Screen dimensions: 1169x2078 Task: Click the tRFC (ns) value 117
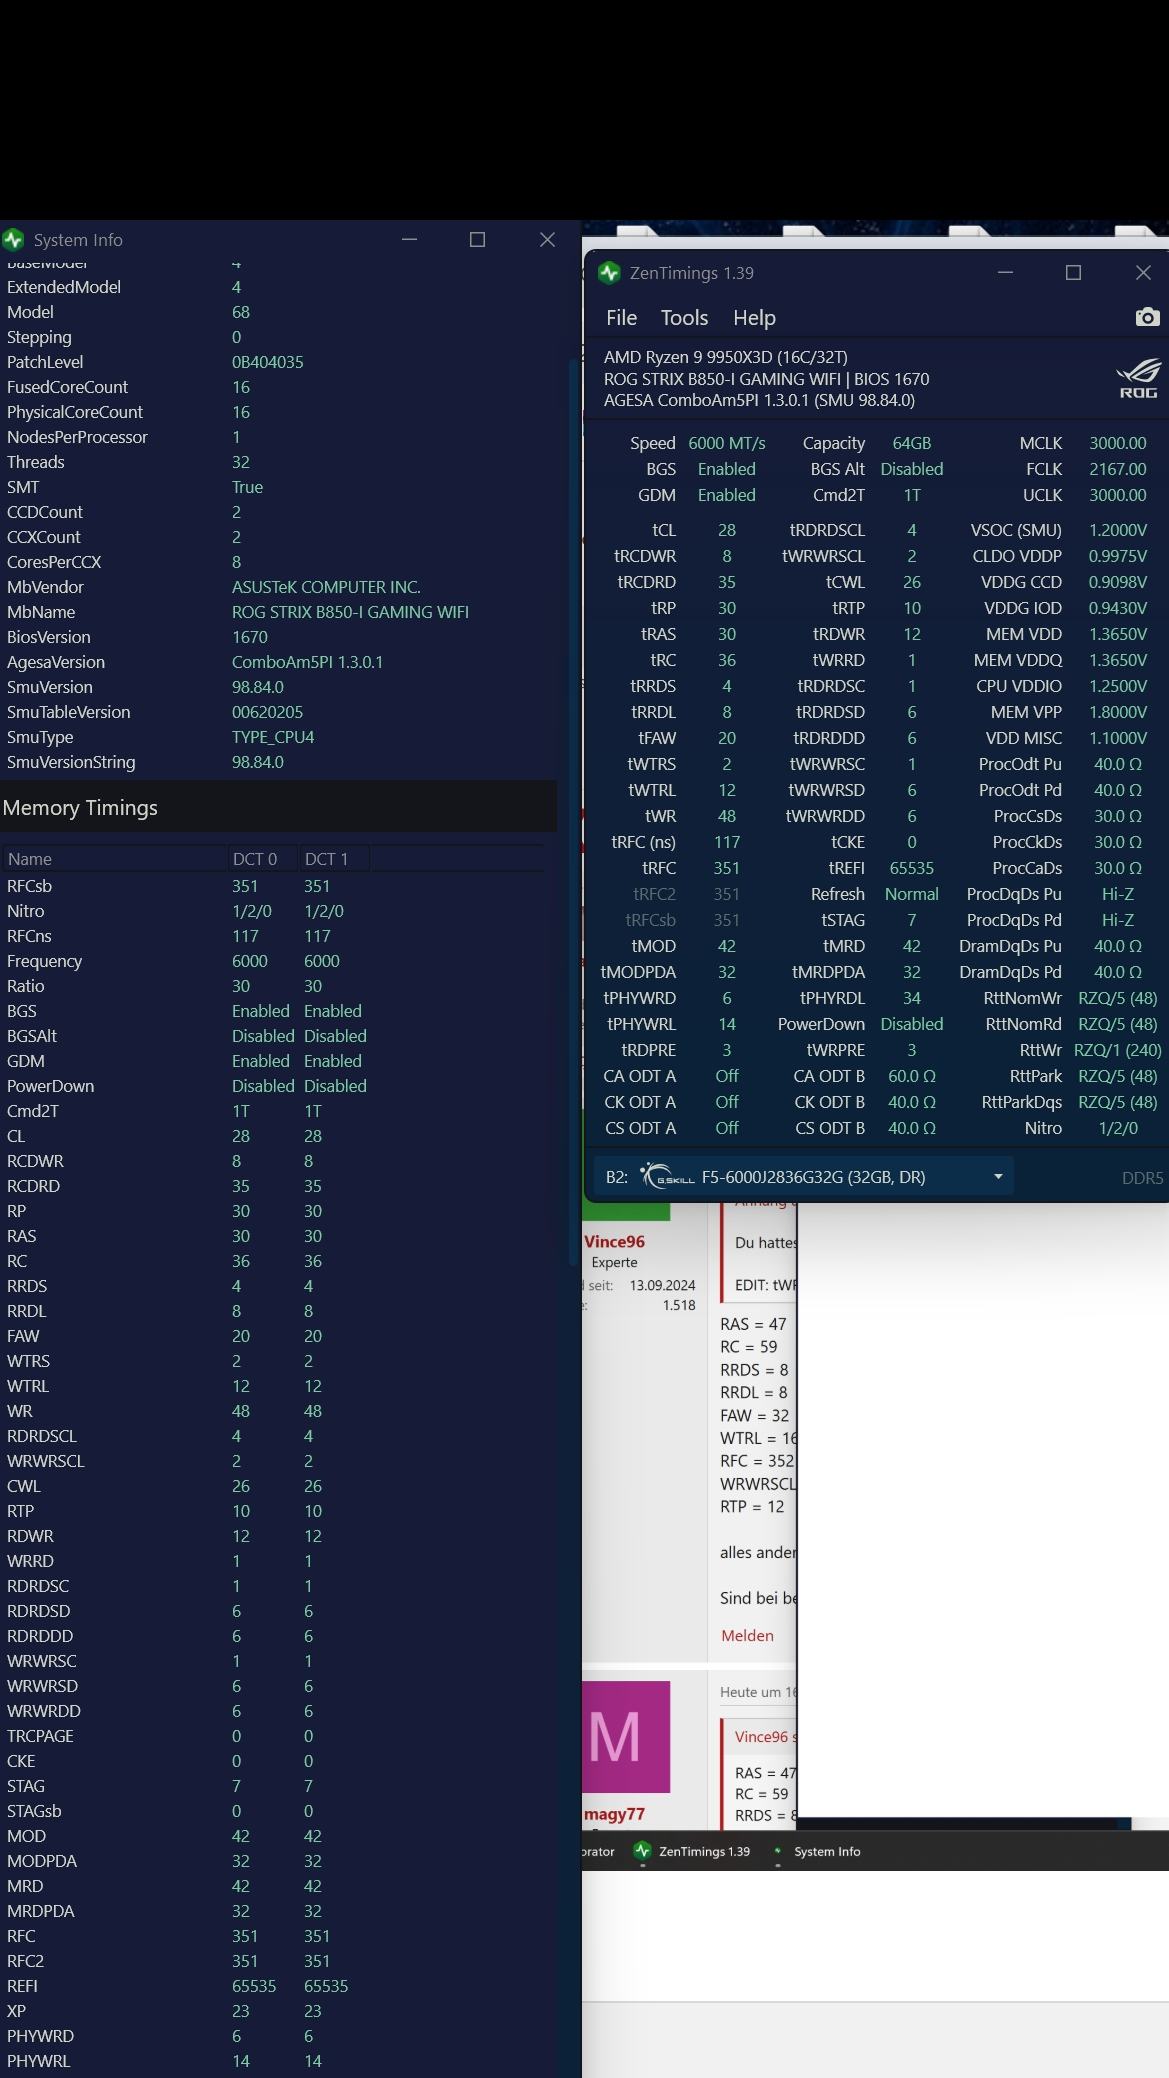pos(727,842)
